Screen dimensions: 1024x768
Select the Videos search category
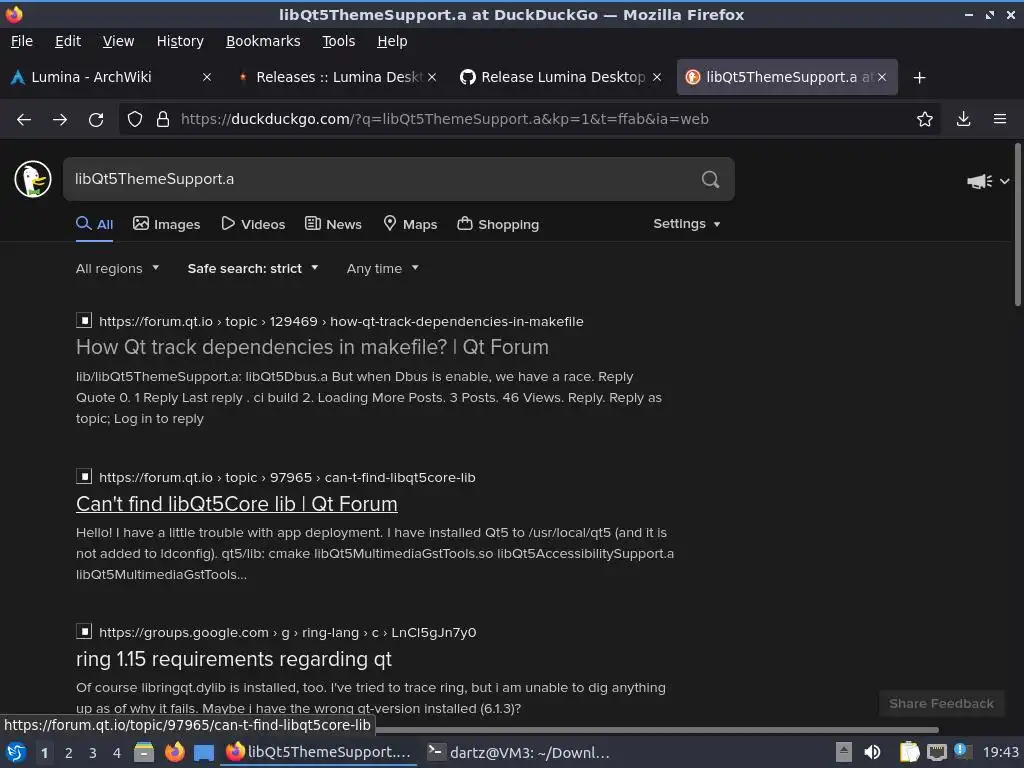[x=253, y=224]
